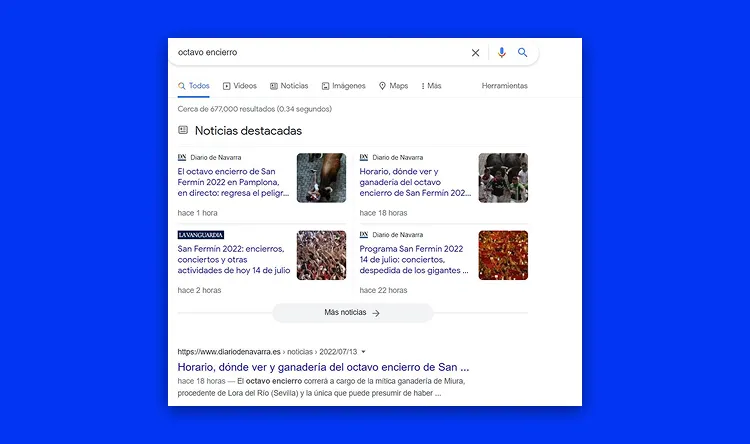Open the Todos tab
The width and height of the screenshot is (750, 444).
coord(194,86)
